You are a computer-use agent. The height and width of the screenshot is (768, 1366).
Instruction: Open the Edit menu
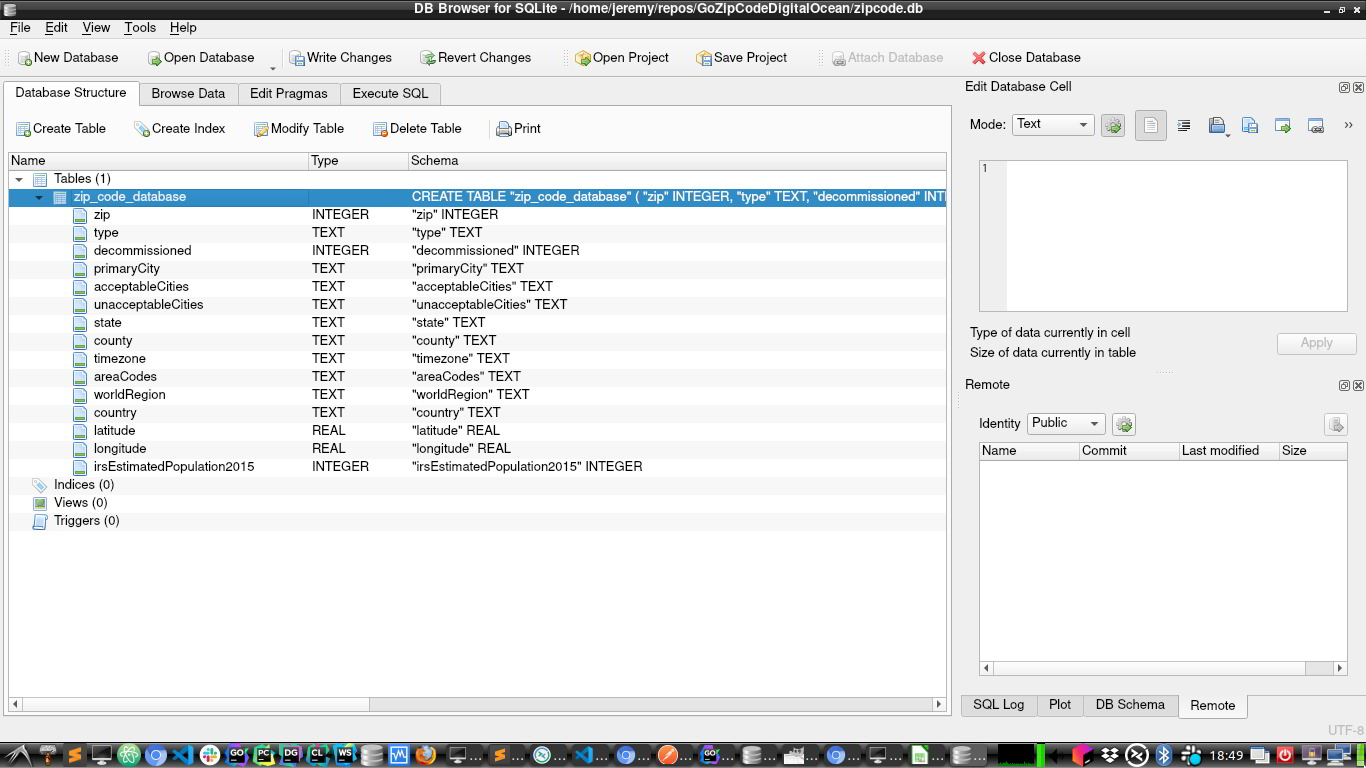pyautogui.click(x=56, y=28)
